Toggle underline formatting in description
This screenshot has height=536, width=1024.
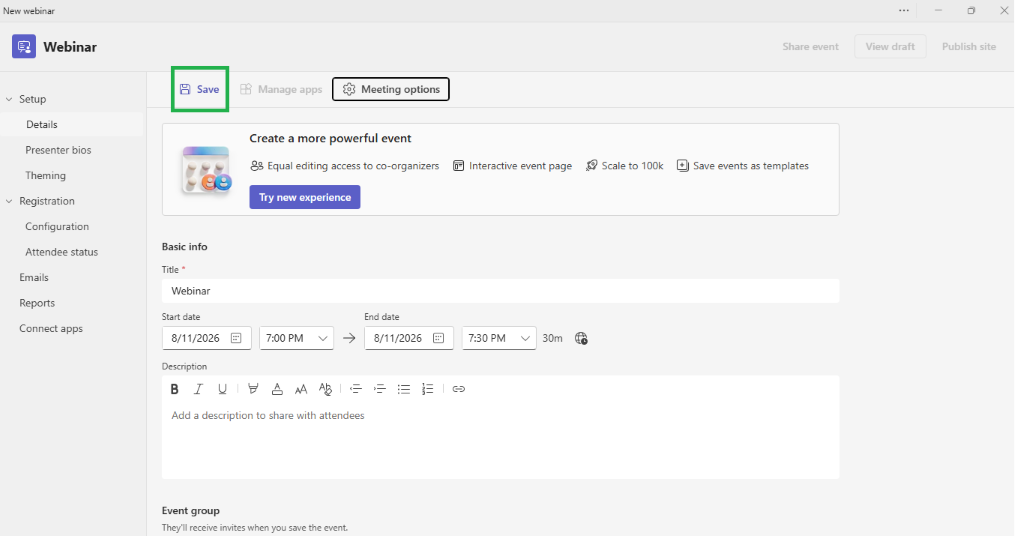coord(222,389)
